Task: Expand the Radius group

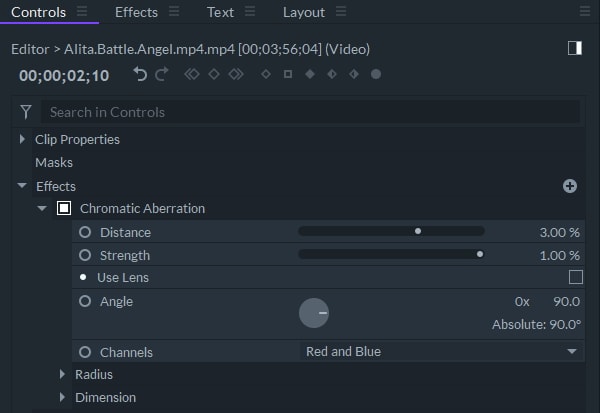Action: tap(63, 374)
